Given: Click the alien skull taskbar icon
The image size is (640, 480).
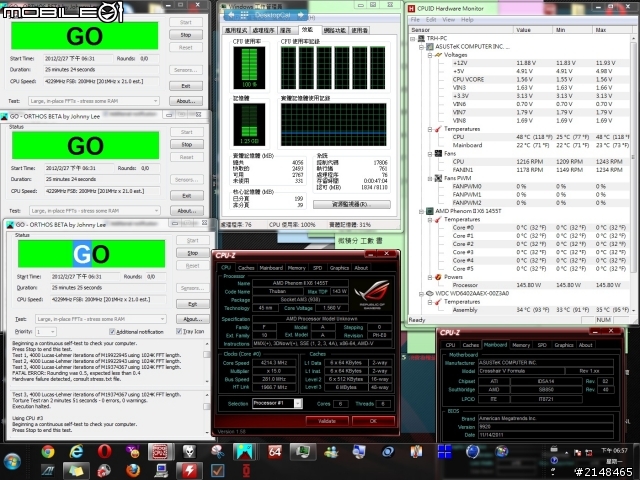Looking at the screenshot, I should click(189, 452).
